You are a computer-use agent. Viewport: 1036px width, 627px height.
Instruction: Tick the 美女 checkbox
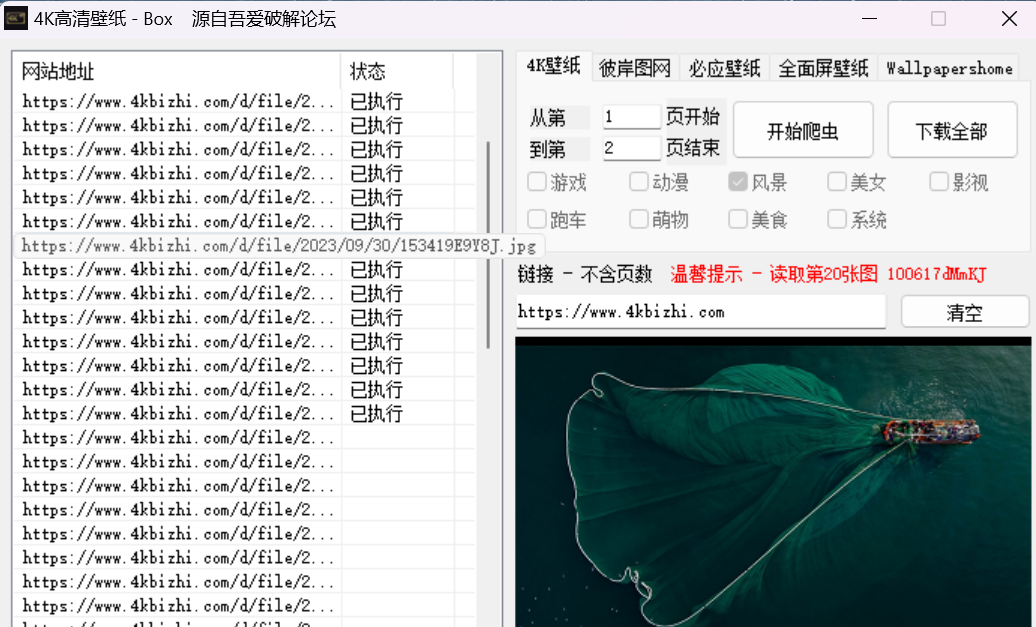(x=837, y=182)
